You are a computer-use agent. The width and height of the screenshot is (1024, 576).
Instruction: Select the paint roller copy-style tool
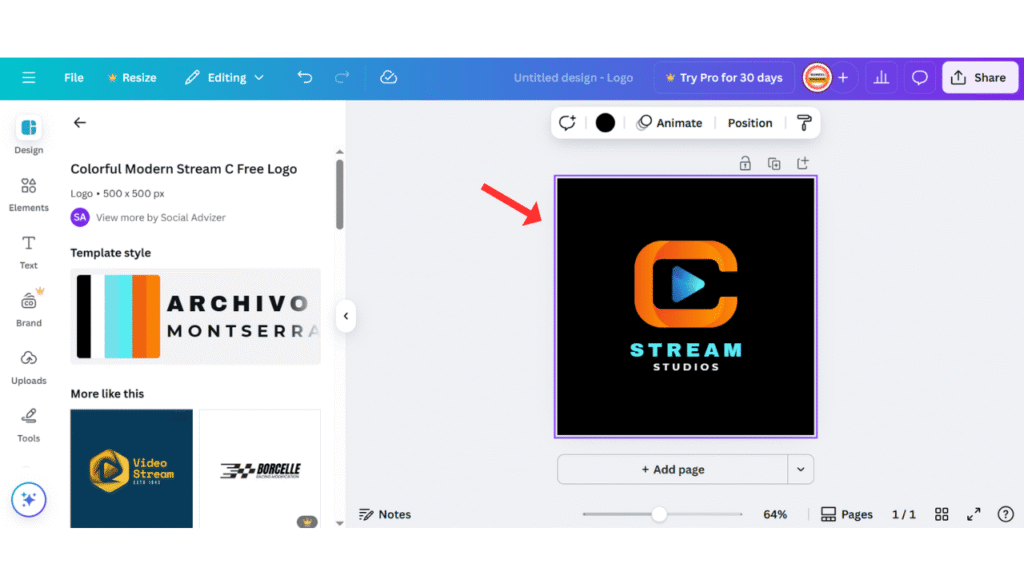click(x=804, y=122)
